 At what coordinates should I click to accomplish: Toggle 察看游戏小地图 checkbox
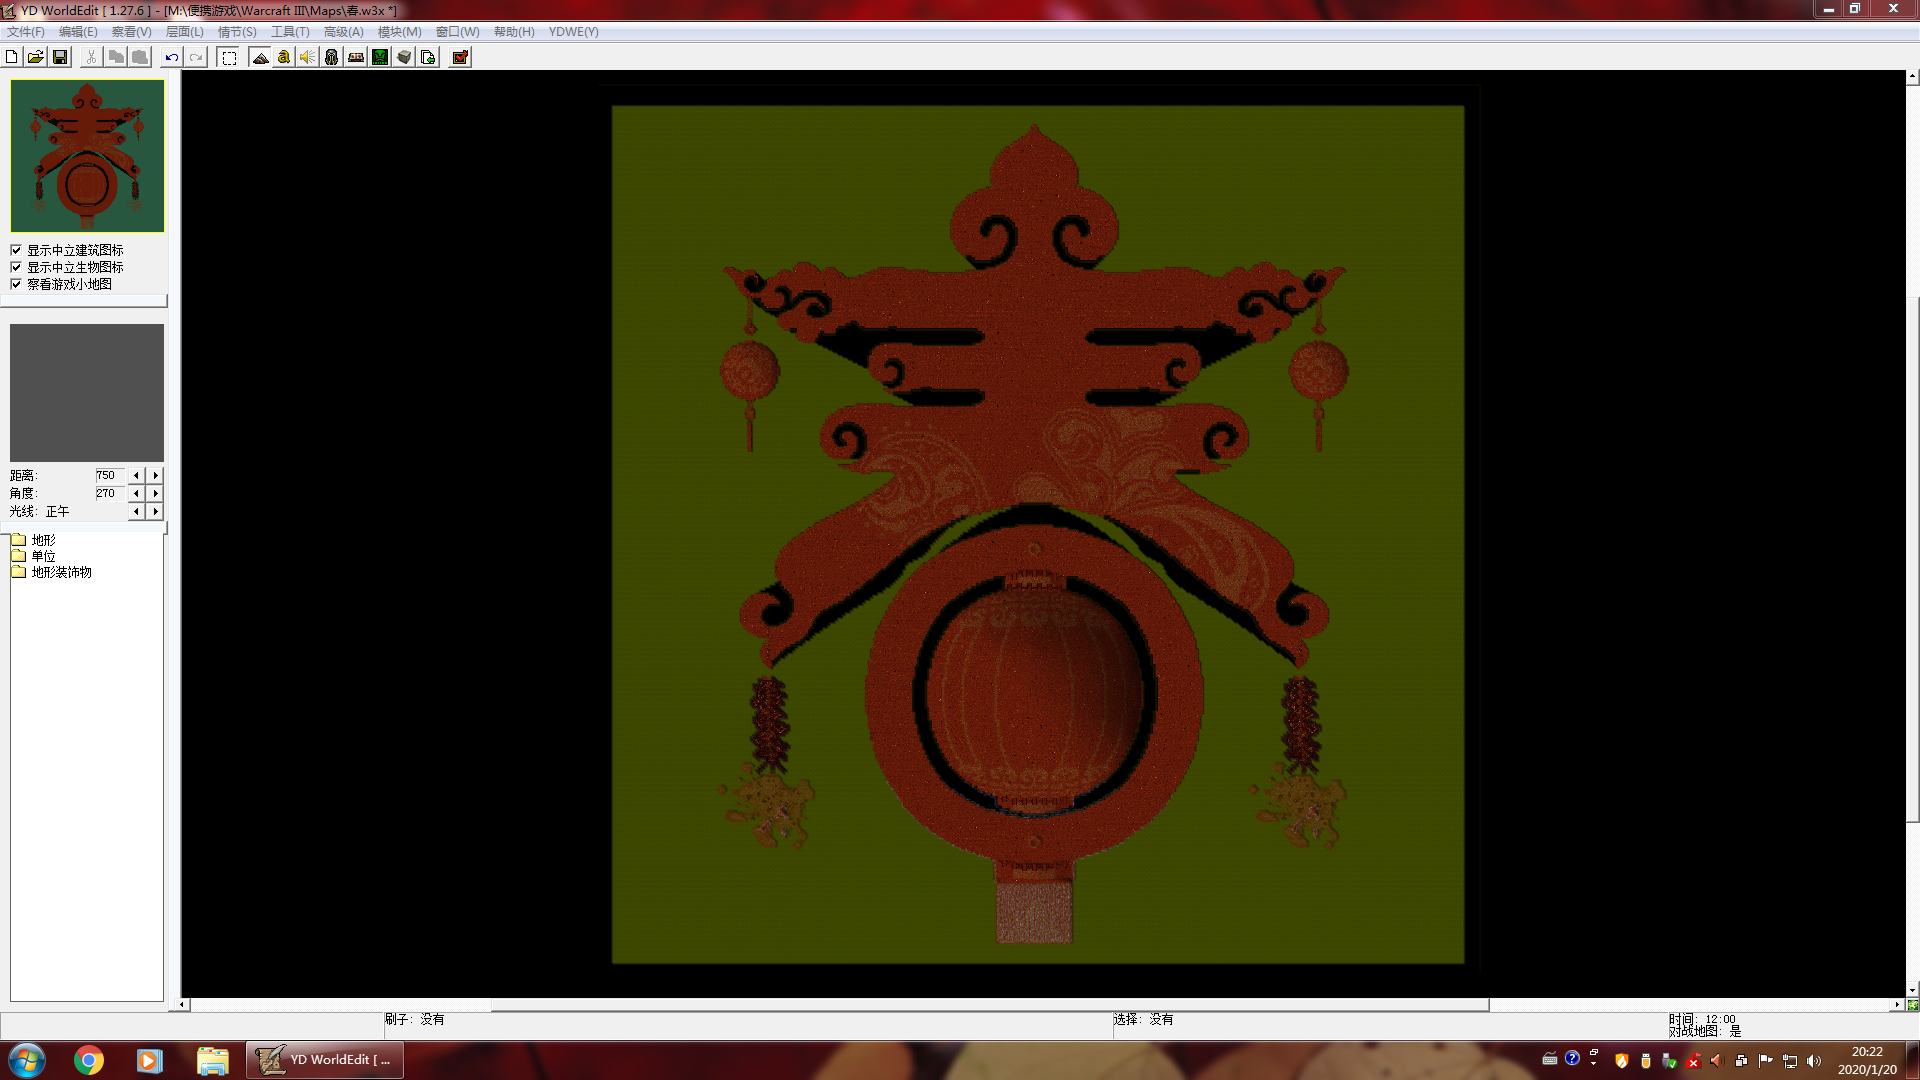click(16, 284)
